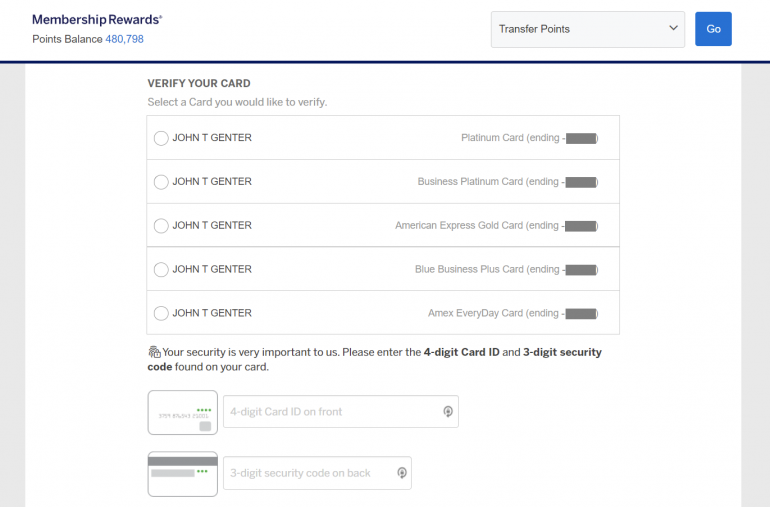Click the Verify Your Card heading
This screenshot has width=770, height=507.
(x=199, y=83)
